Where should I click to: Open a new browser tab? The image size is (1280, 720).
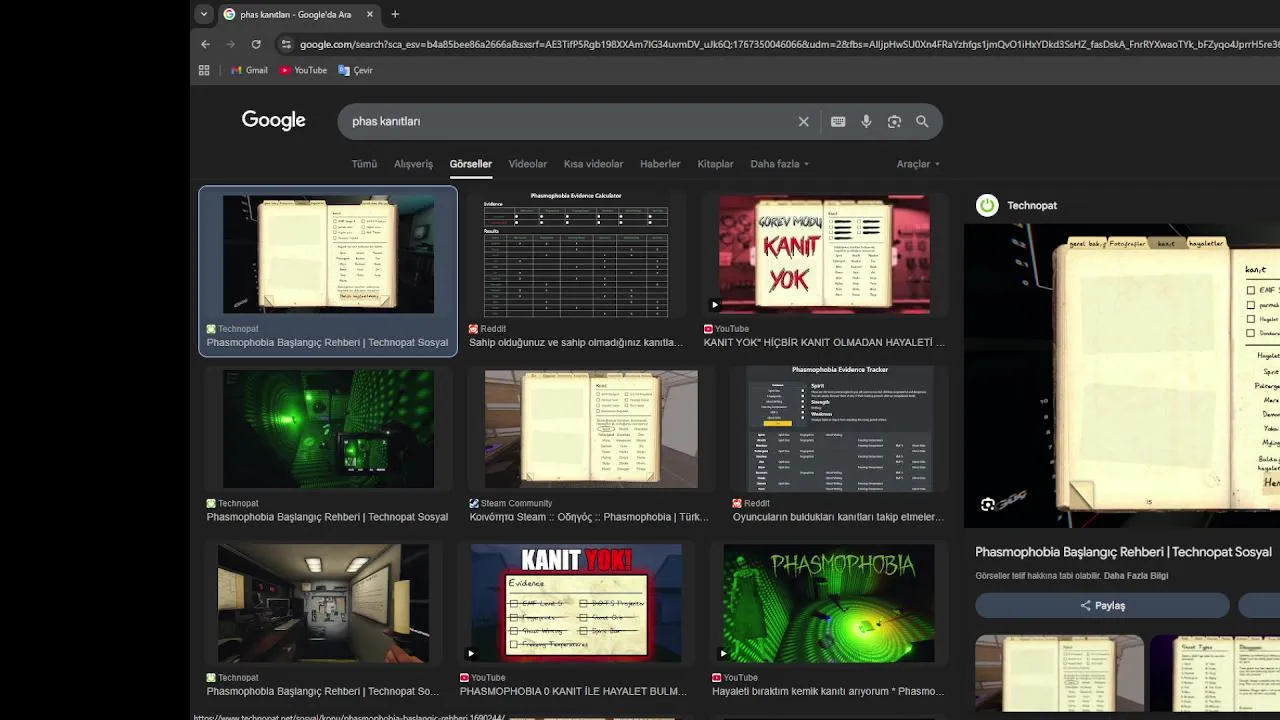pyautogui.click(x=395, y=14)
